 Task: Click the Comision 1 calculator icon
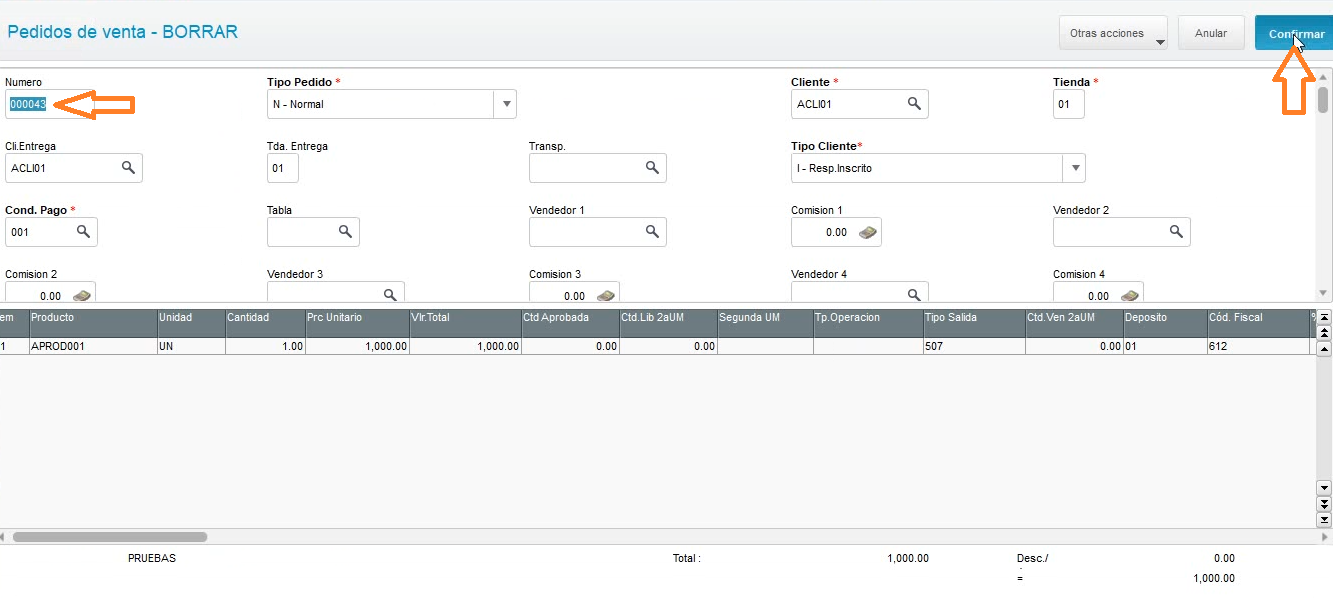(x=868, y=232)
